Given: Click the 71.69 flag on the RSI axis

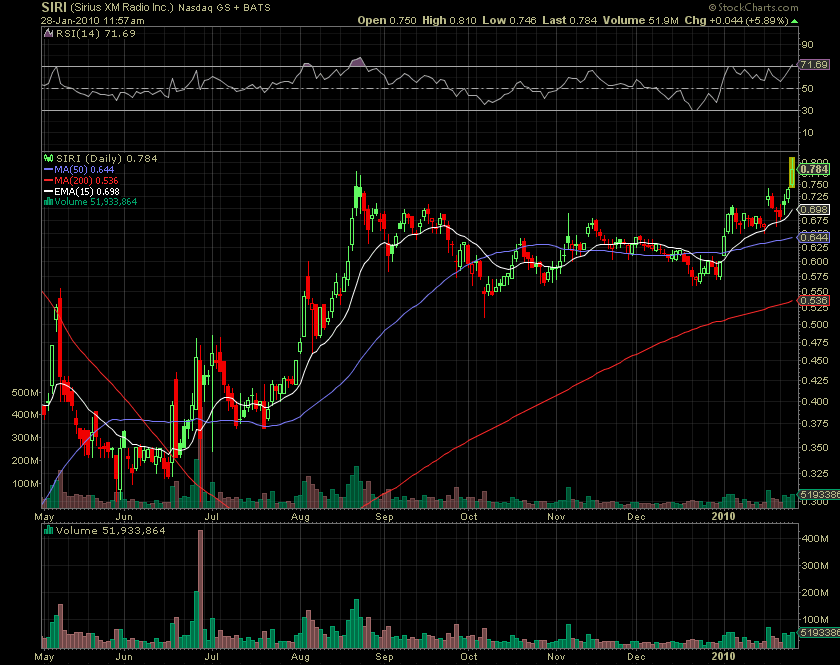Looking at the screenshot, I should tap(814, 65).
